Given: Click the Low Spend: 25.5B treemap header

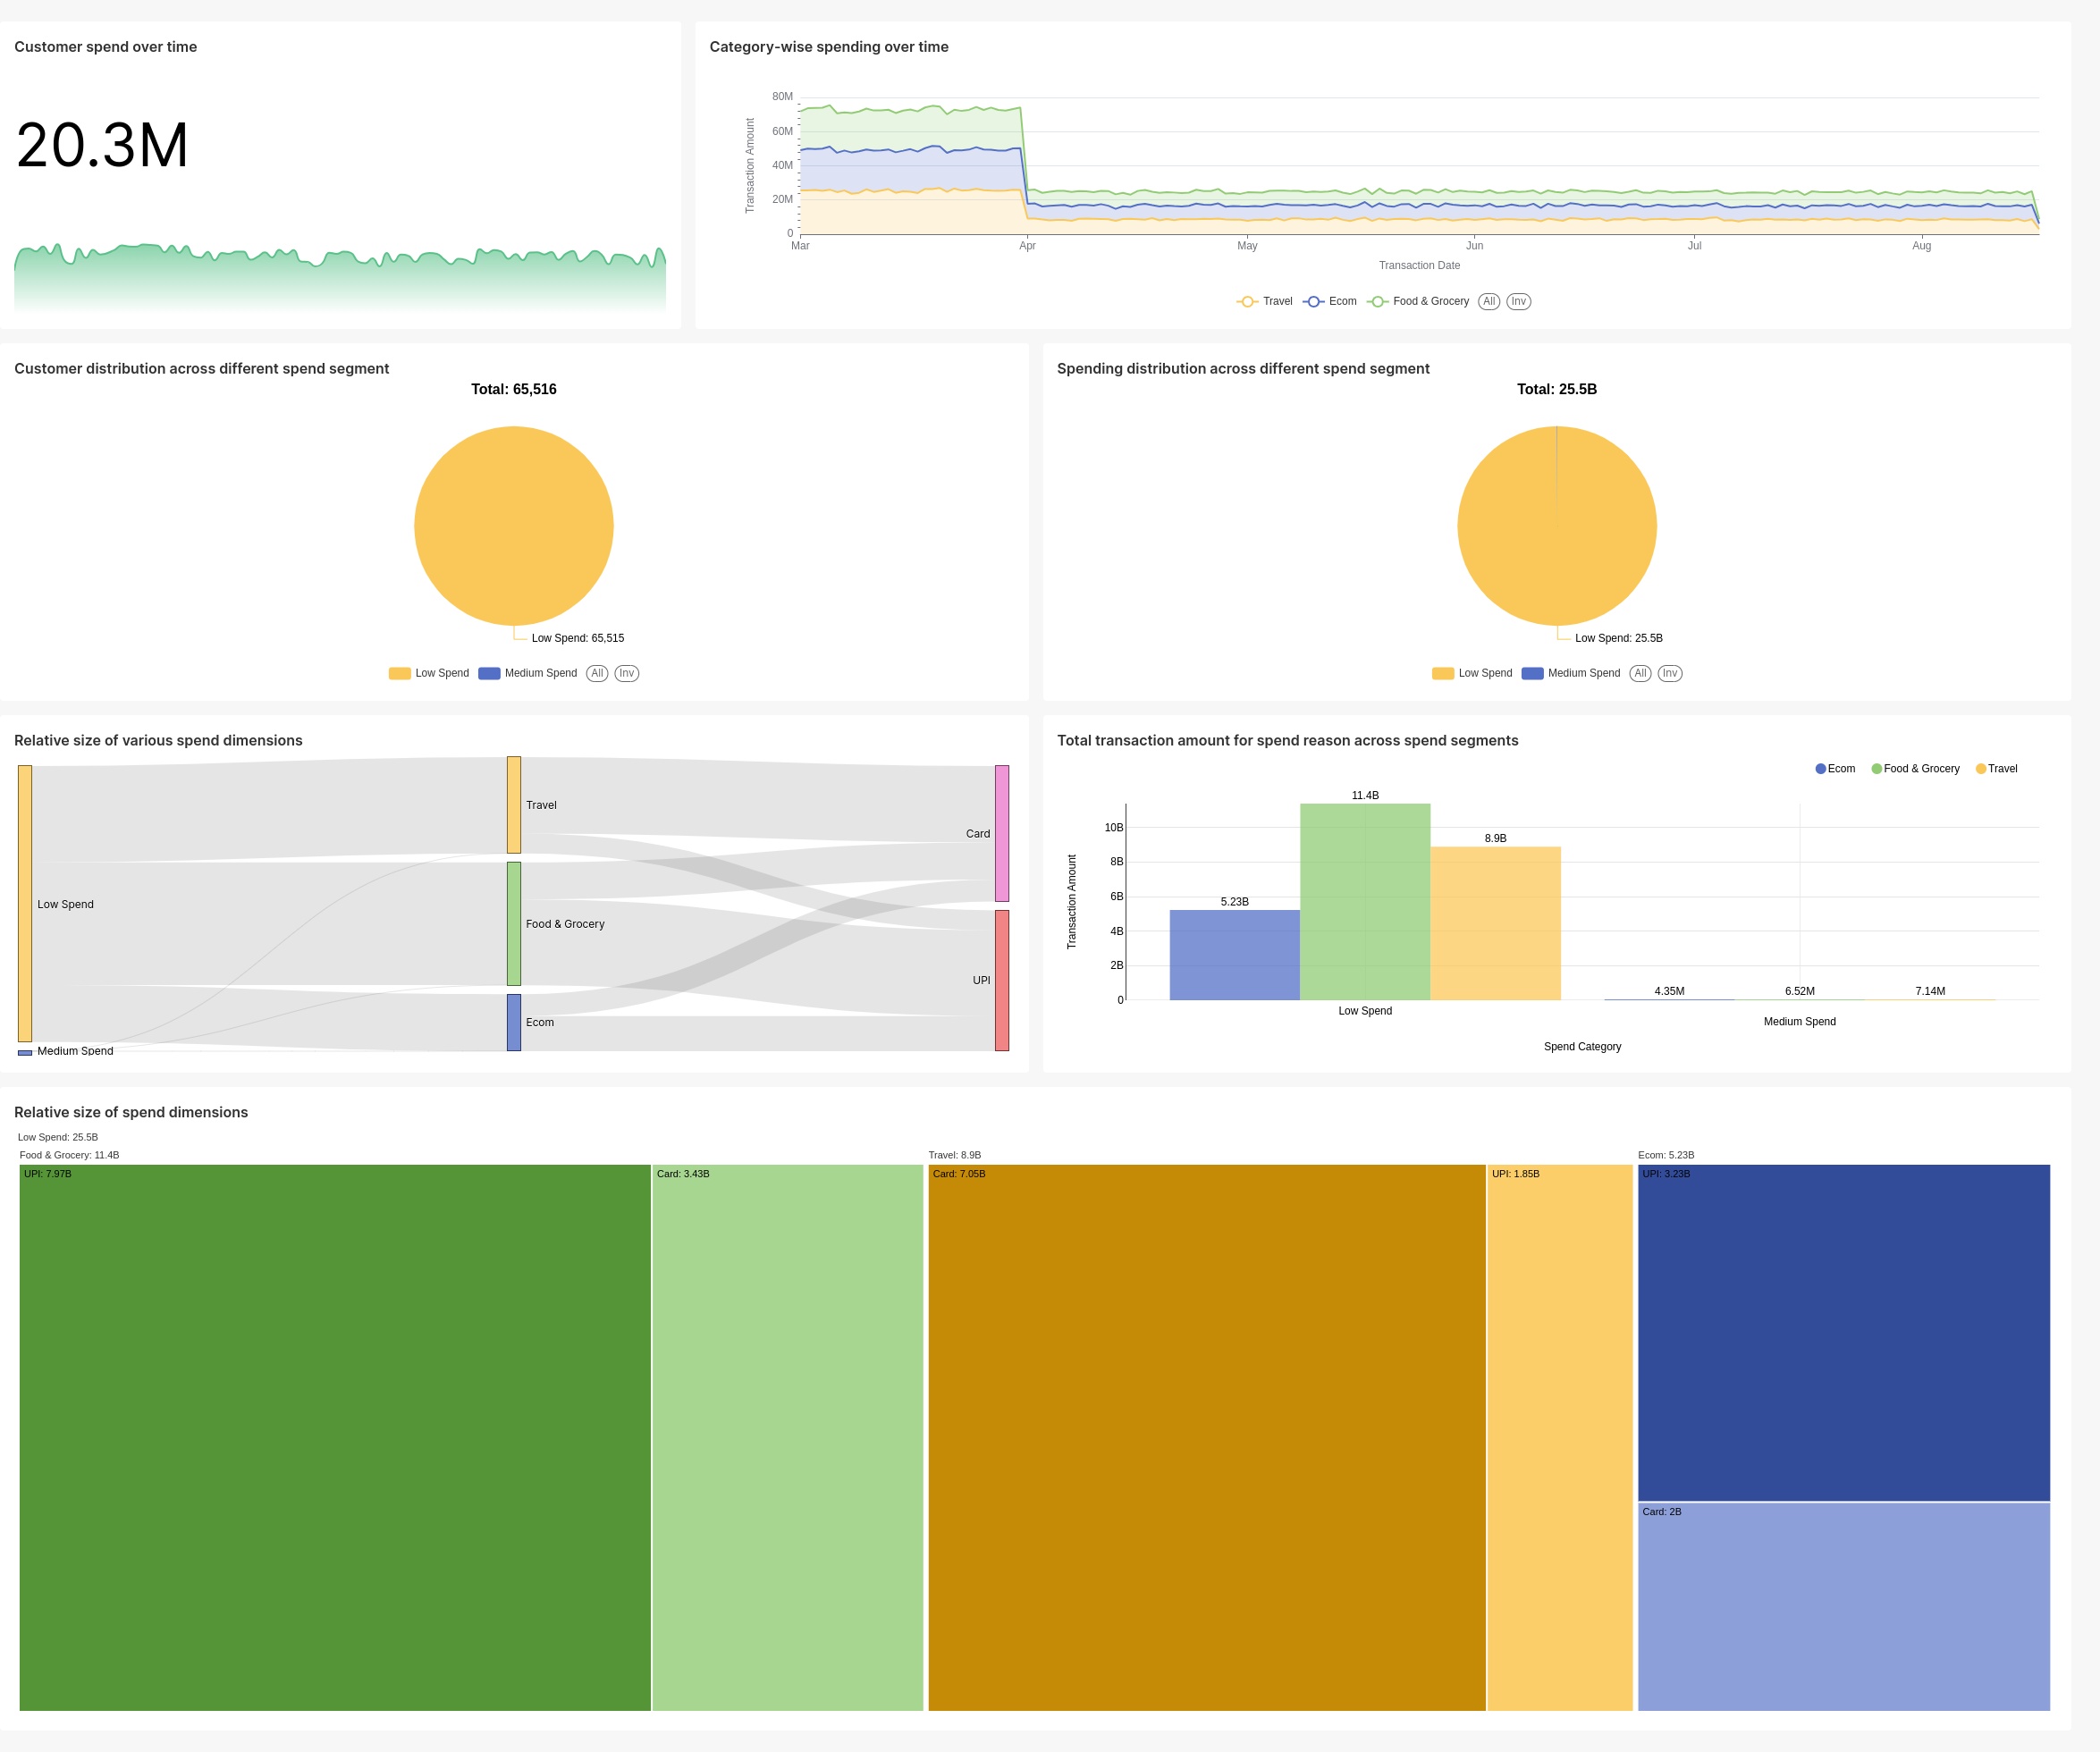Looking at the screenshot, I should [58, 1137].
